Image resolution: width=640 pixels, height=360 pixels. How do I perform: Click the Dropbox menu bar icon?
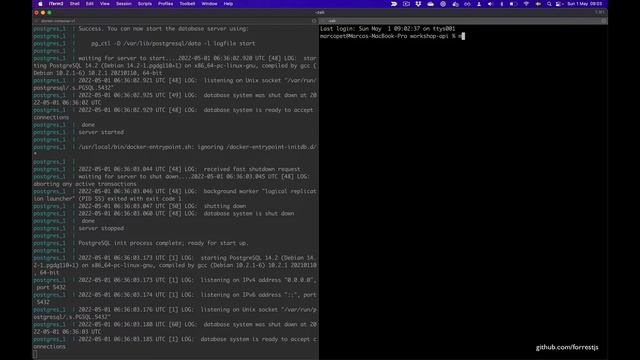(418, 4)
